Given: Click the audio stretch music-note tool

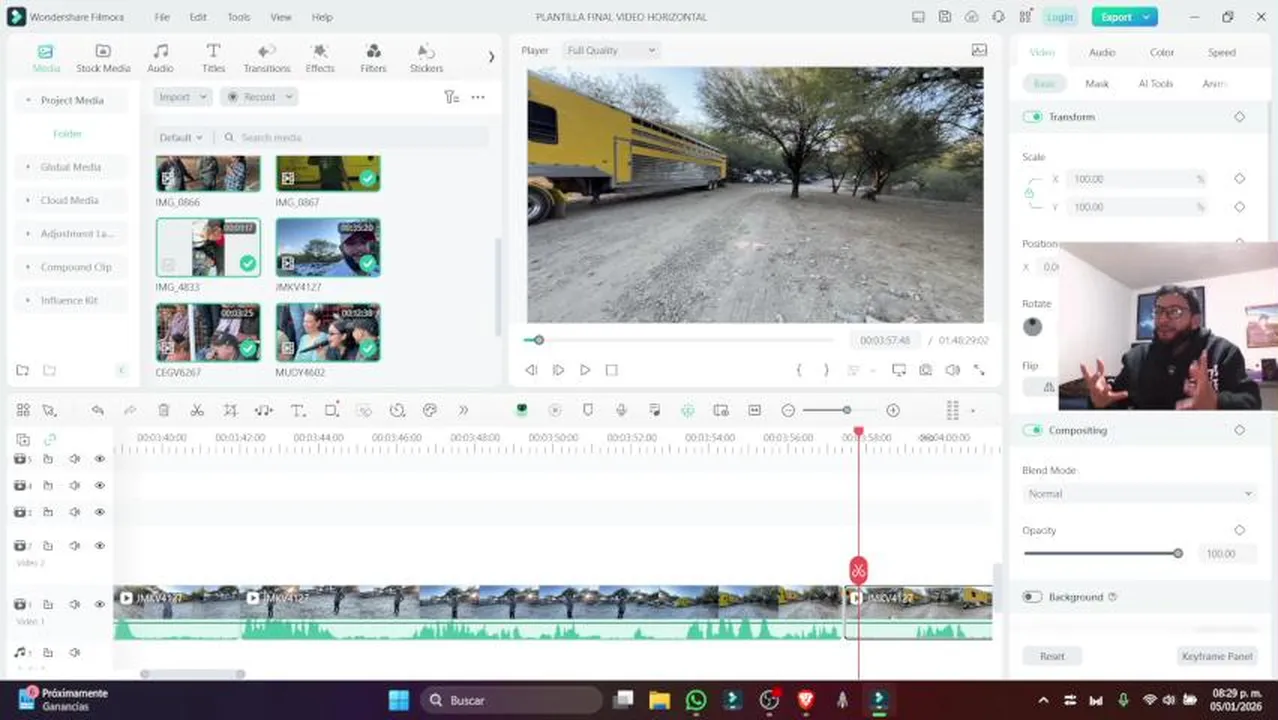Looking at the screenshot, I should click(x=264, y=410).
